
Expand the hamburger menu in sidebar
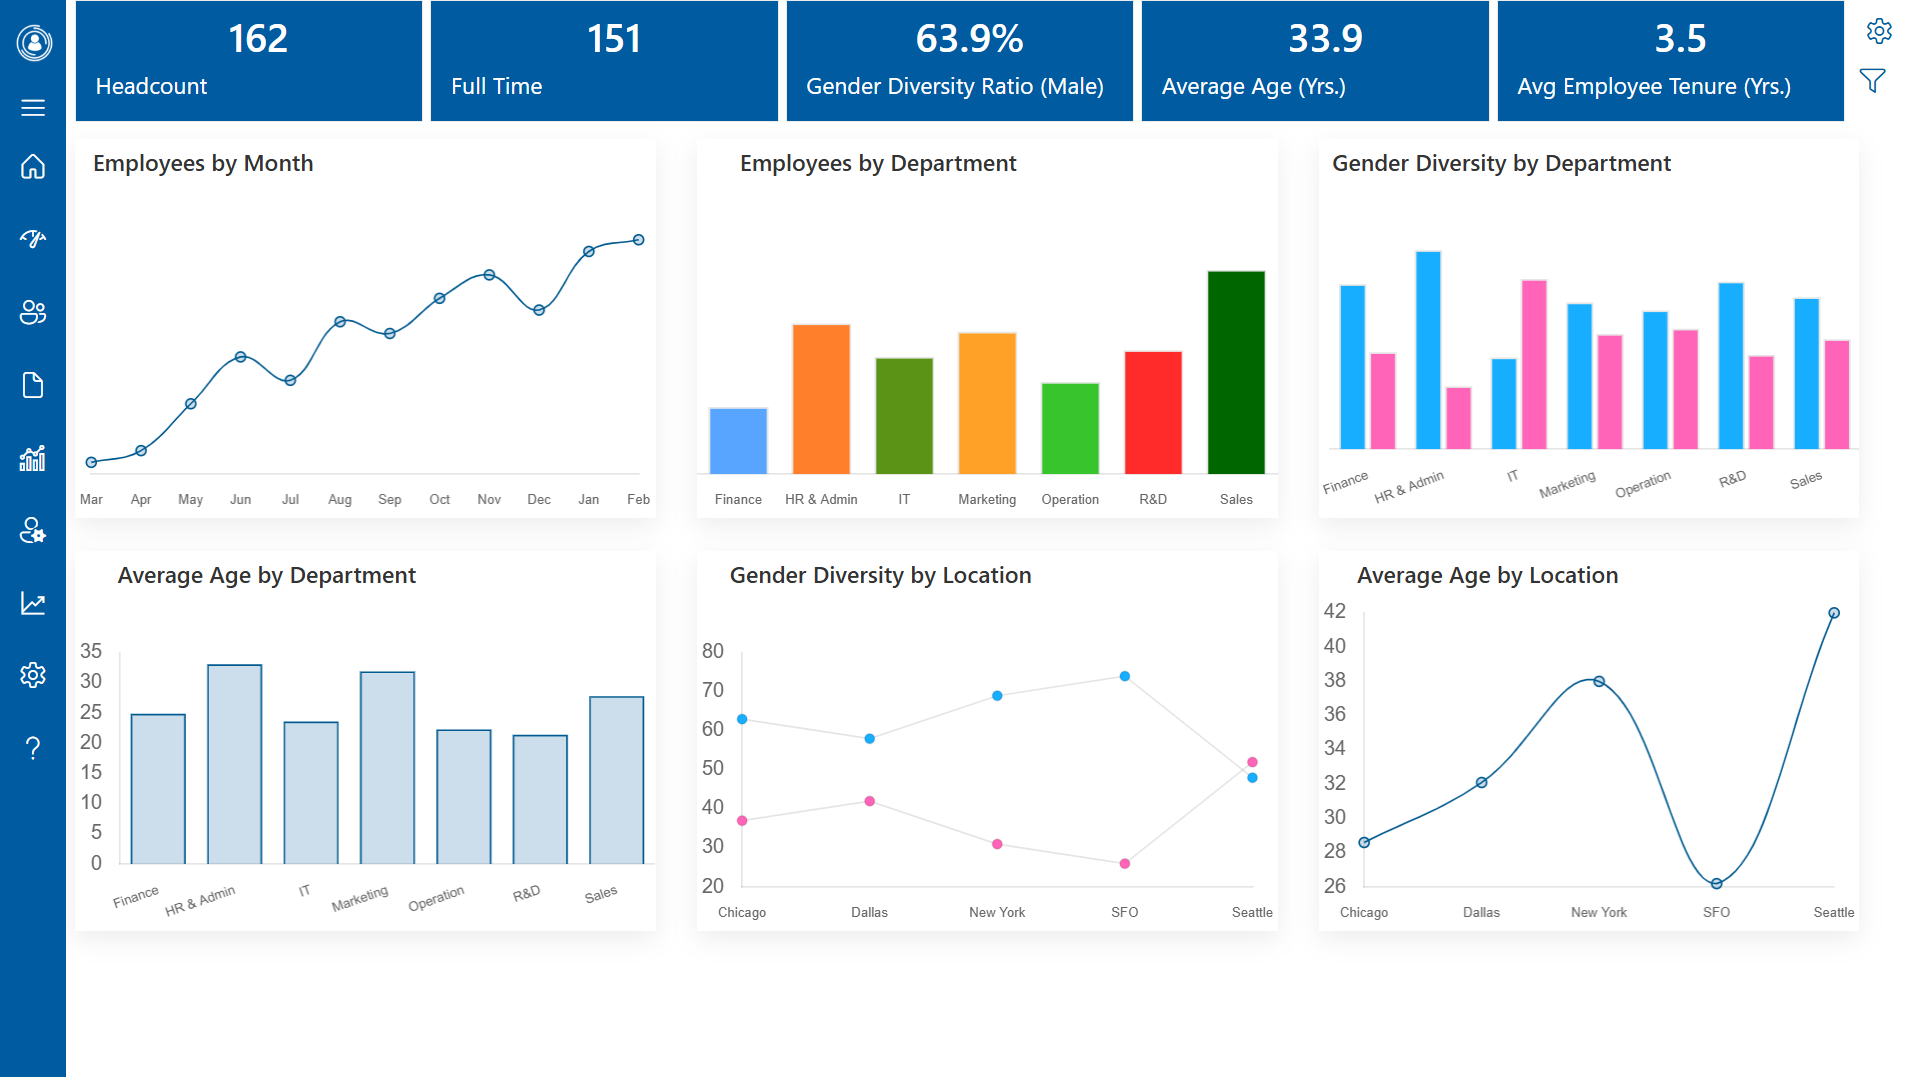tap(33, 108)
